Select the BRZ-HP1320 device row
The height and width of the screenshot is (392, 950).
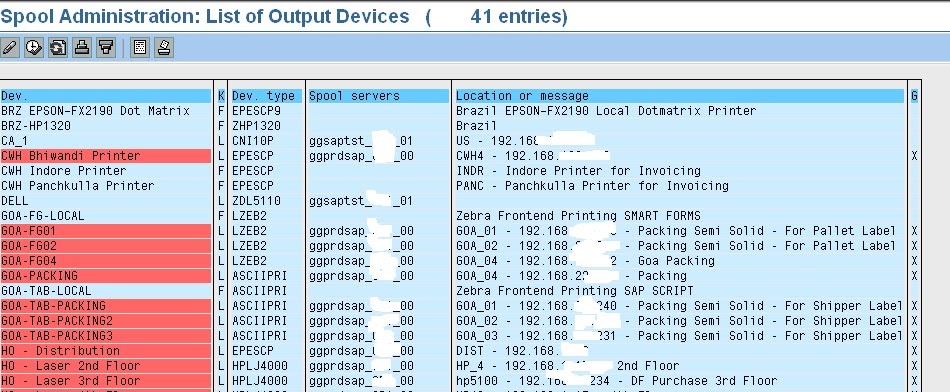36,126
